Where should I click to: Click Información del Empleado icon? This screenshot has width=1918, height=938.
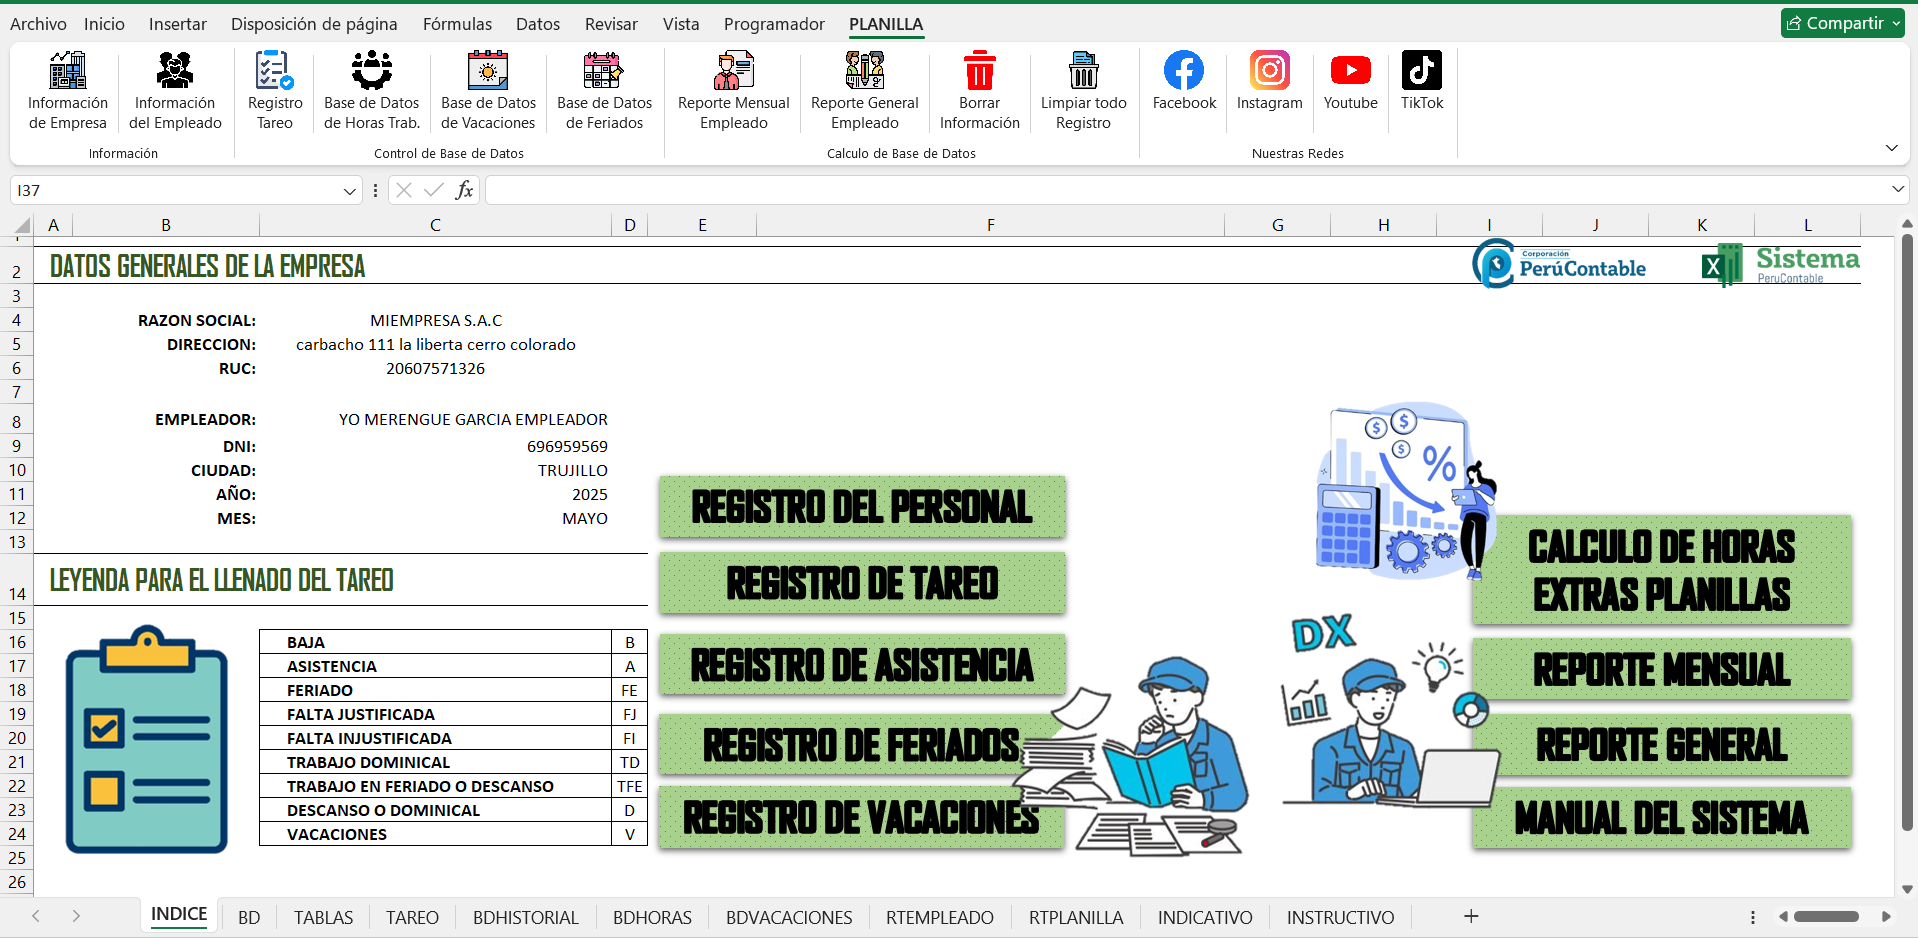175,72
